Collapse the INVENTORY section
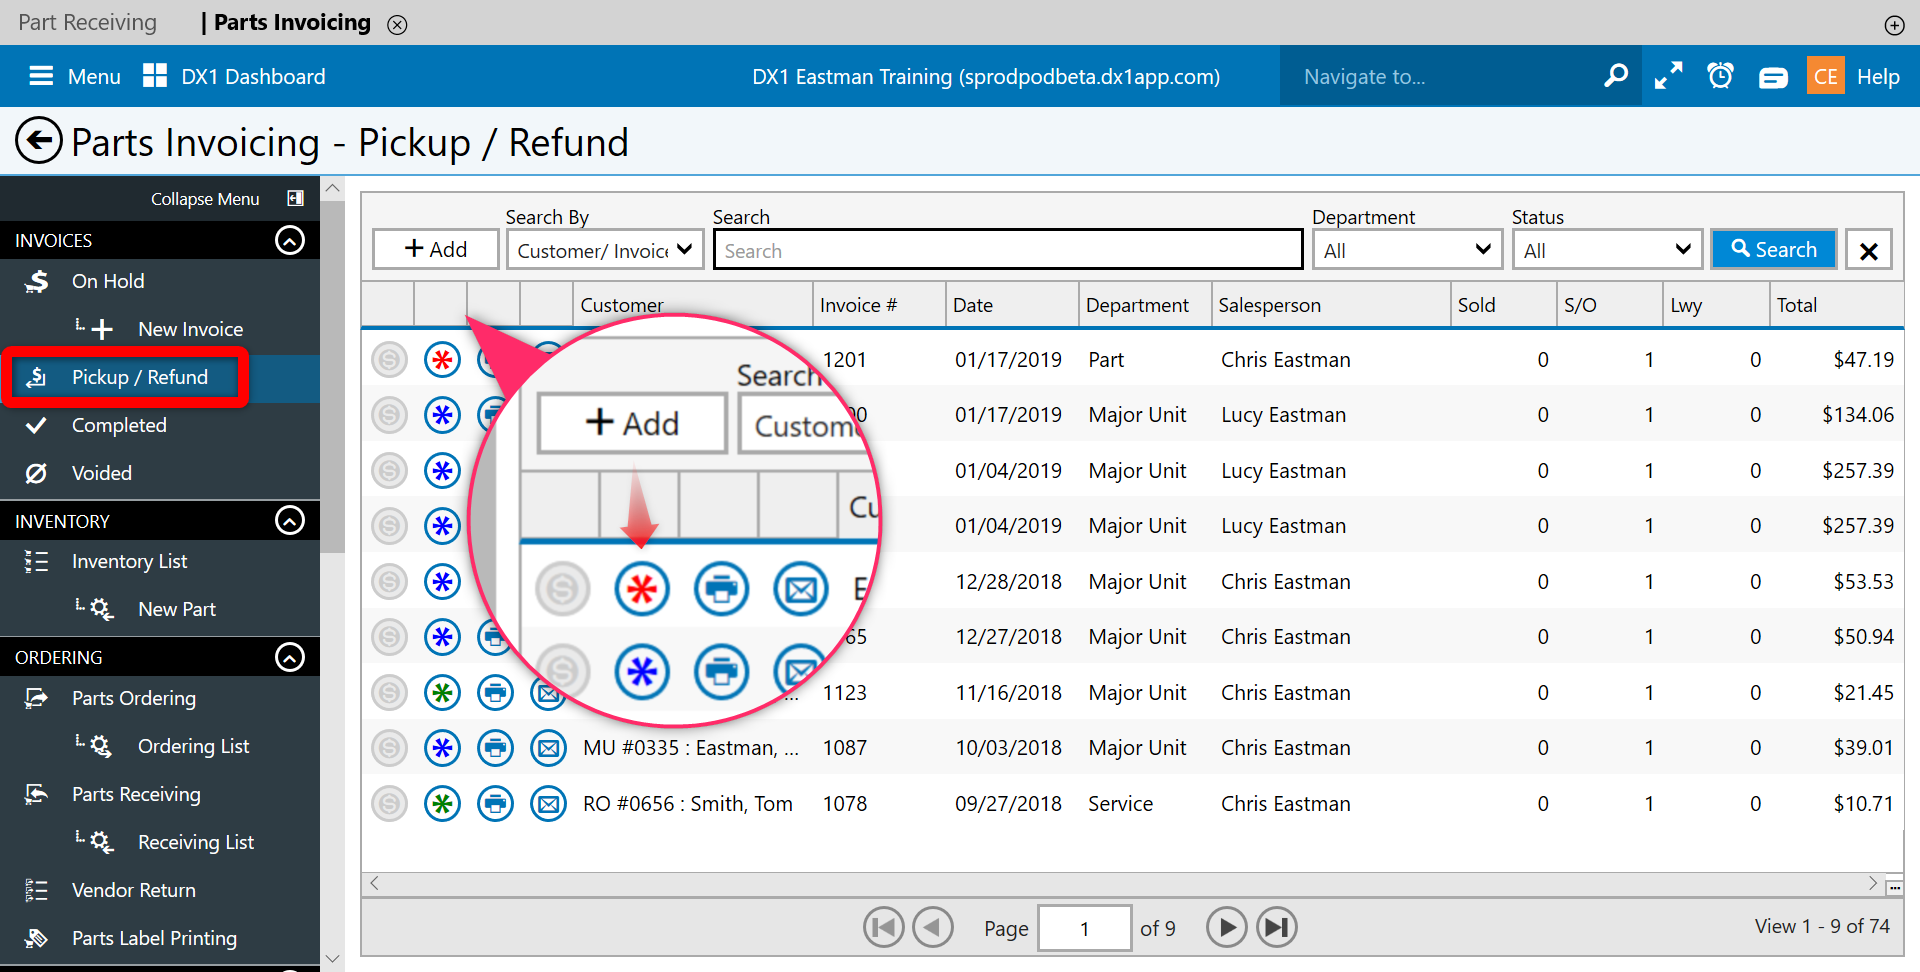Screen dimensions: 1920x972 pos(290,521)
